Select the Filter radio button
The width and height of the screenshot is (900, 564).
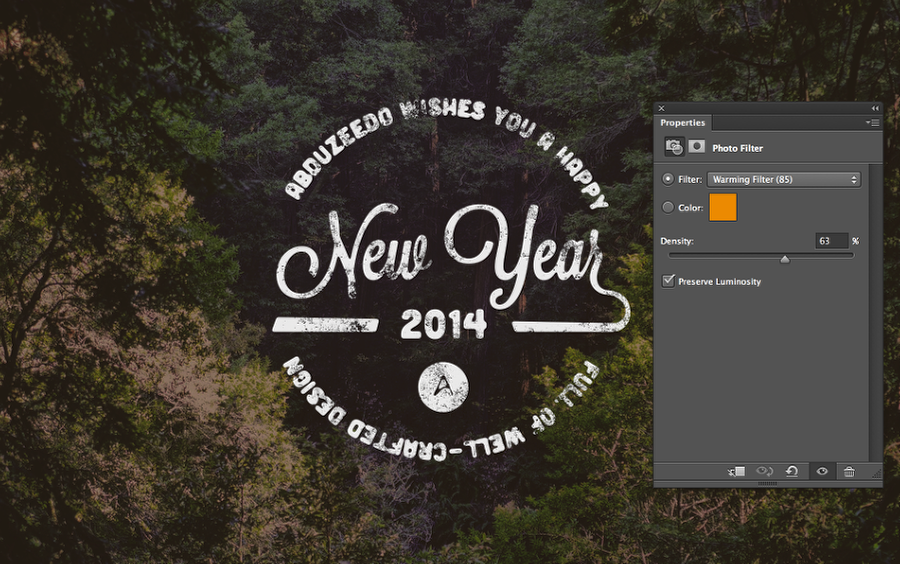pos(668,179)
